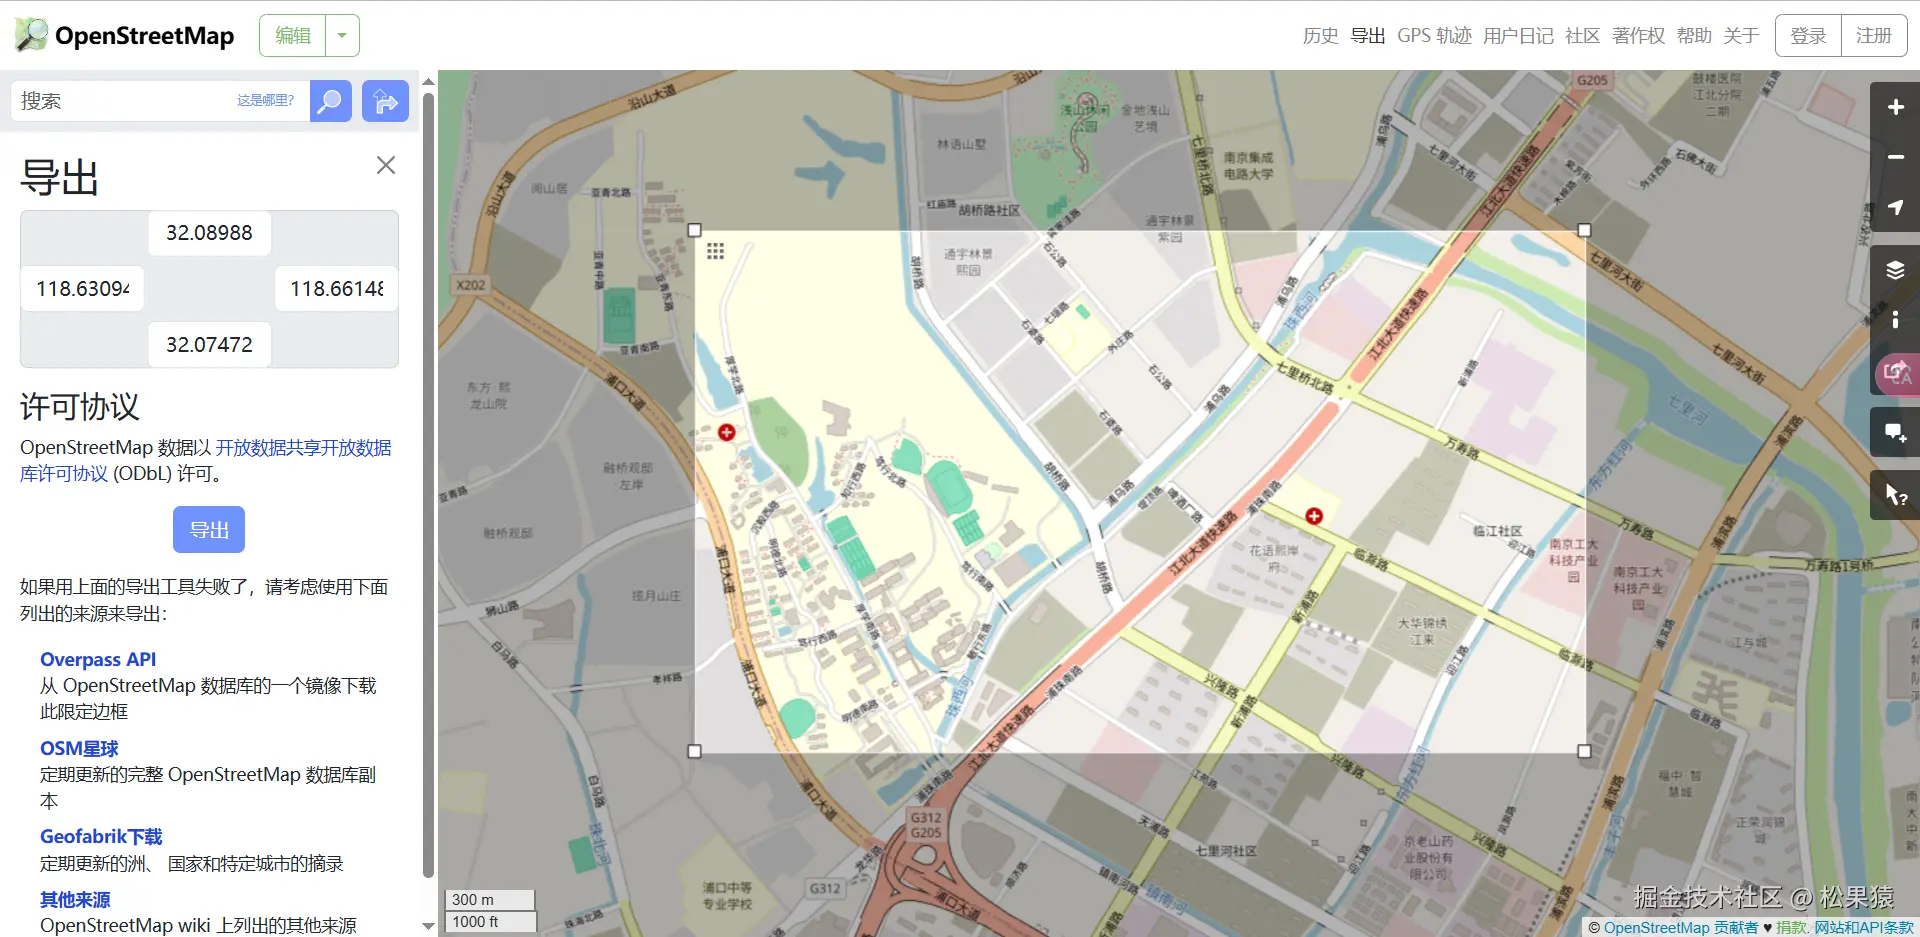
Task: Click the sidebar vertical scrollbar thumb
Action: (x=428, y=485)
